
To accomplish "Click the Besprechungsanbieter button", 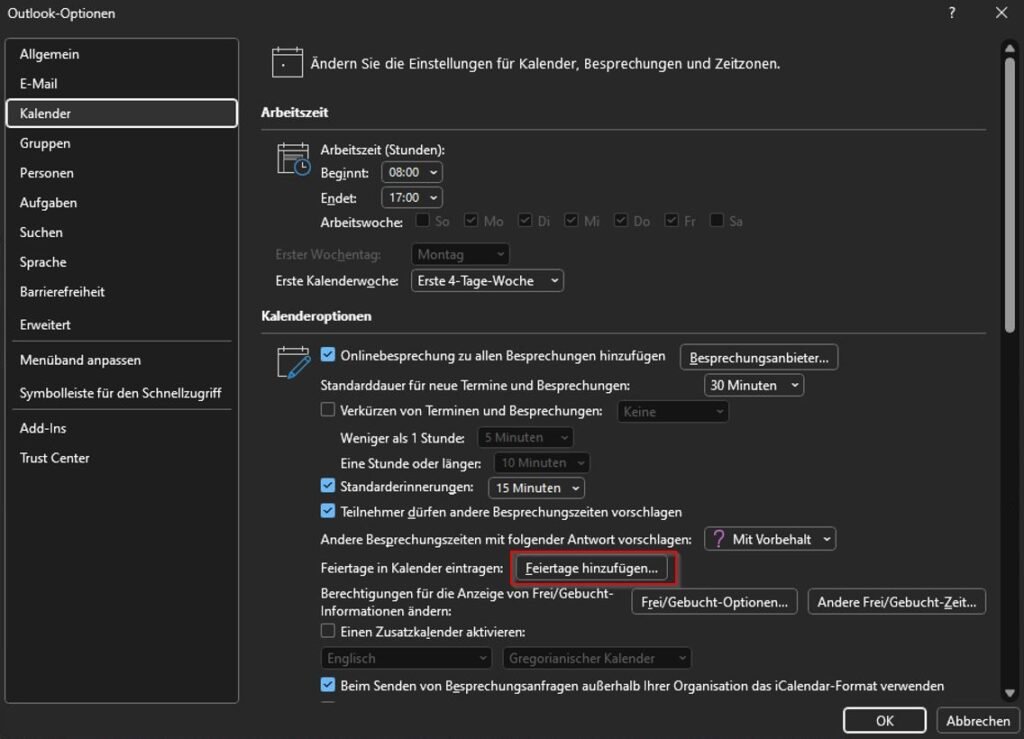I will coord(759,358).
